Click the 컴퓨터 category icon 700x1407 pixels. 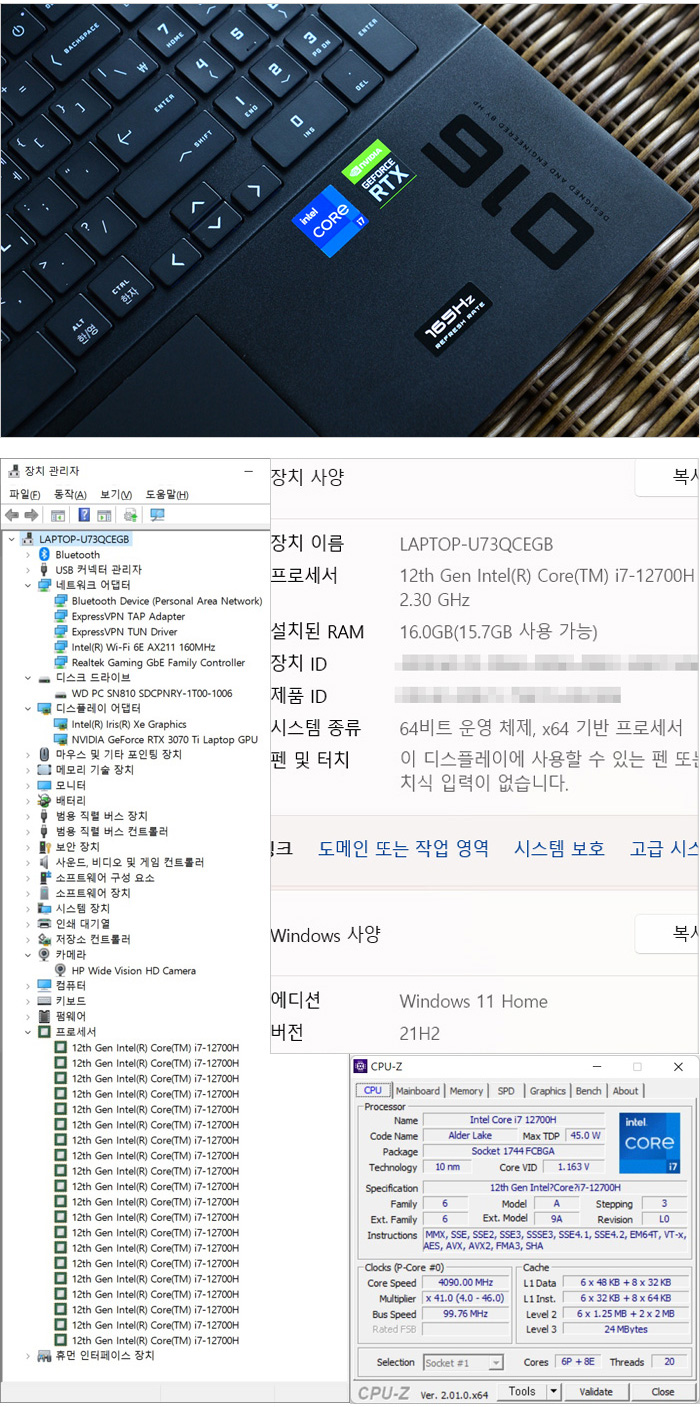tap(44, 985)
